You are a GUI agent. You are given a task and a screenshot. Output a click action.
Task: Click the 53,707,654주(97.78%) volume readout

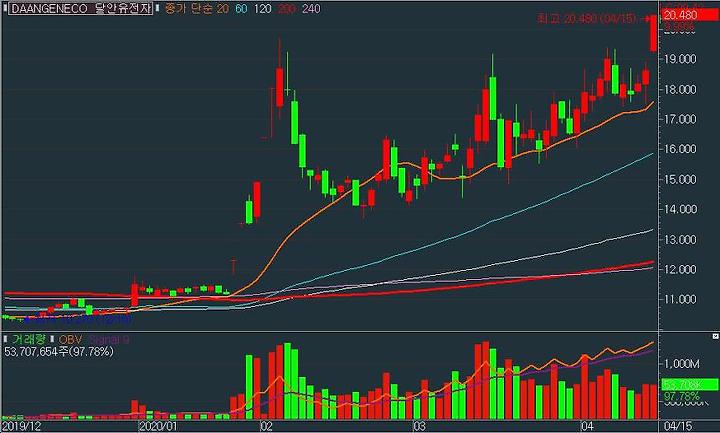pos(59,352)
